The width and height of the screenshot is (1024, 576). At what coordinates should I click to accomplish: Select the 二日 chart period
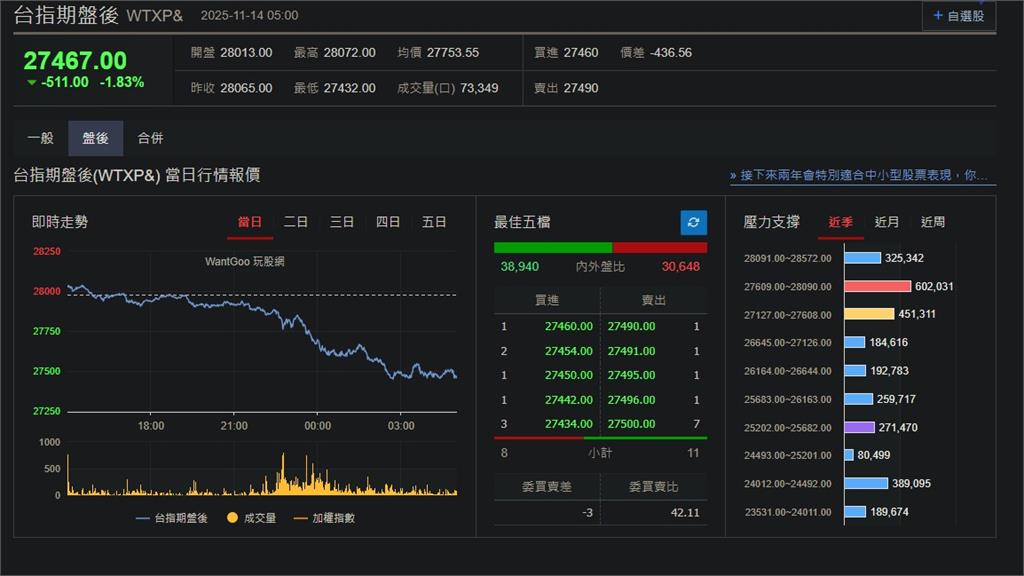point(295,222)
